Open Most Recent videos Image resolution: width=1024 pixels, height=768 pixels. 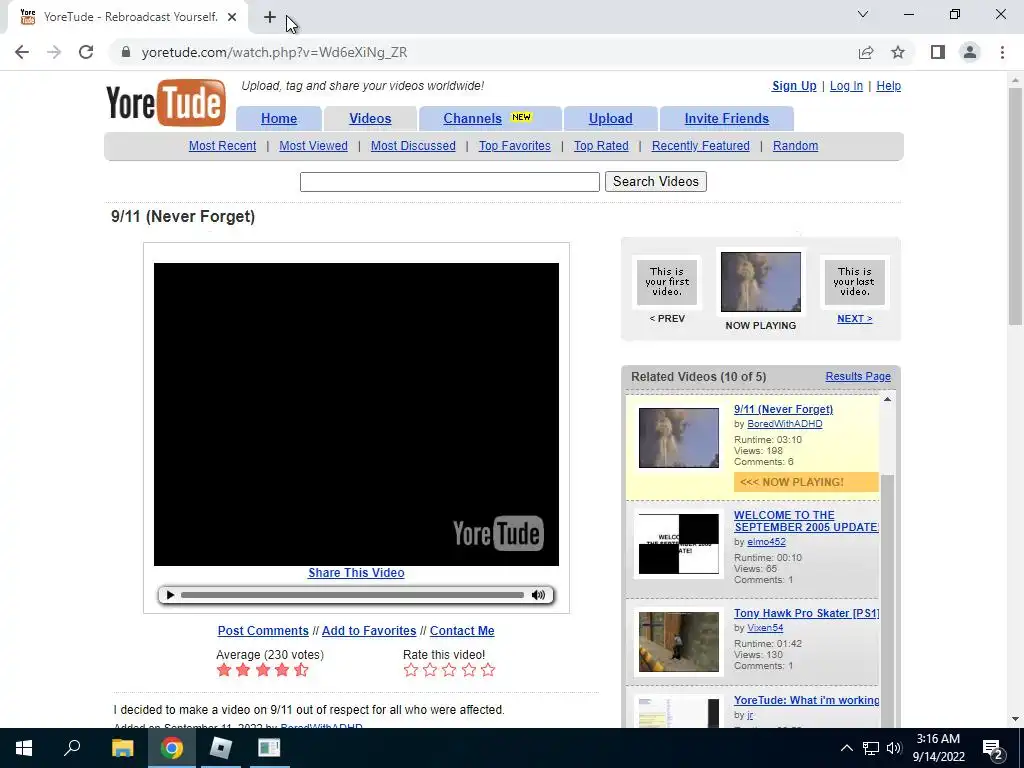(x=223, y=146)
